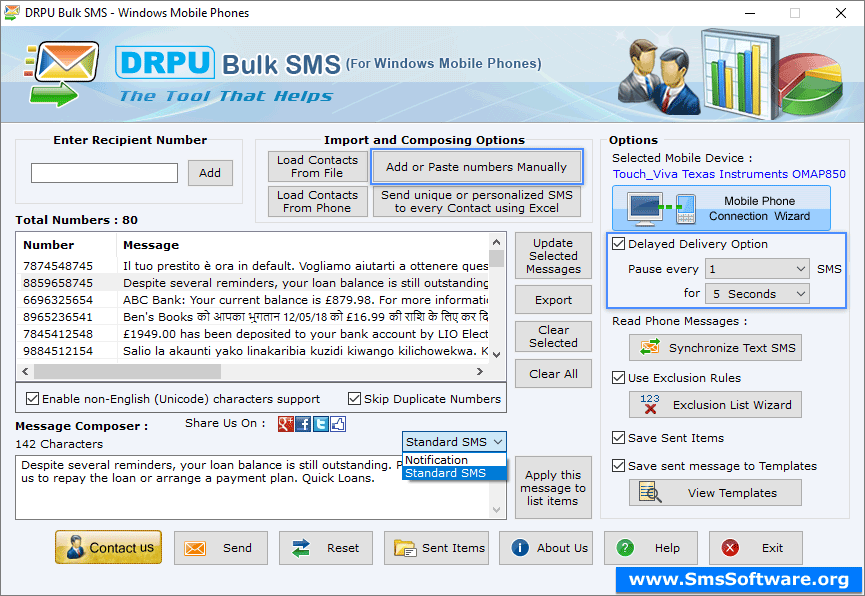Minimize the DRPU Bulk SMS window

[x=750, y=13]
